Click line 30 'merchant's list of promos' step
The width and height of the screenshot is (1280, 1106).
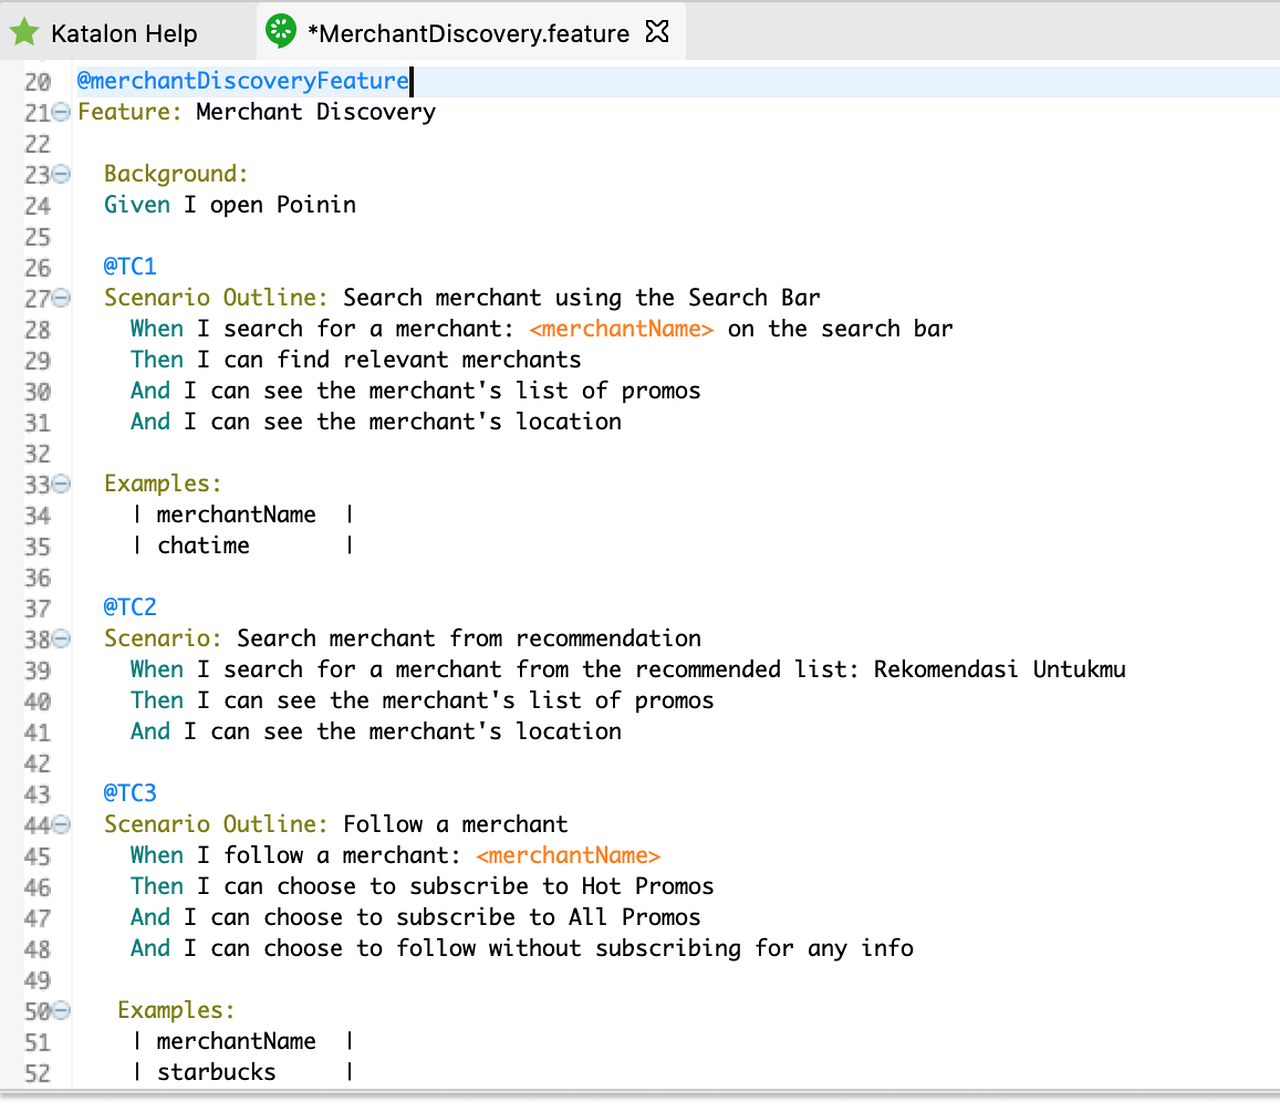point(415,391)
